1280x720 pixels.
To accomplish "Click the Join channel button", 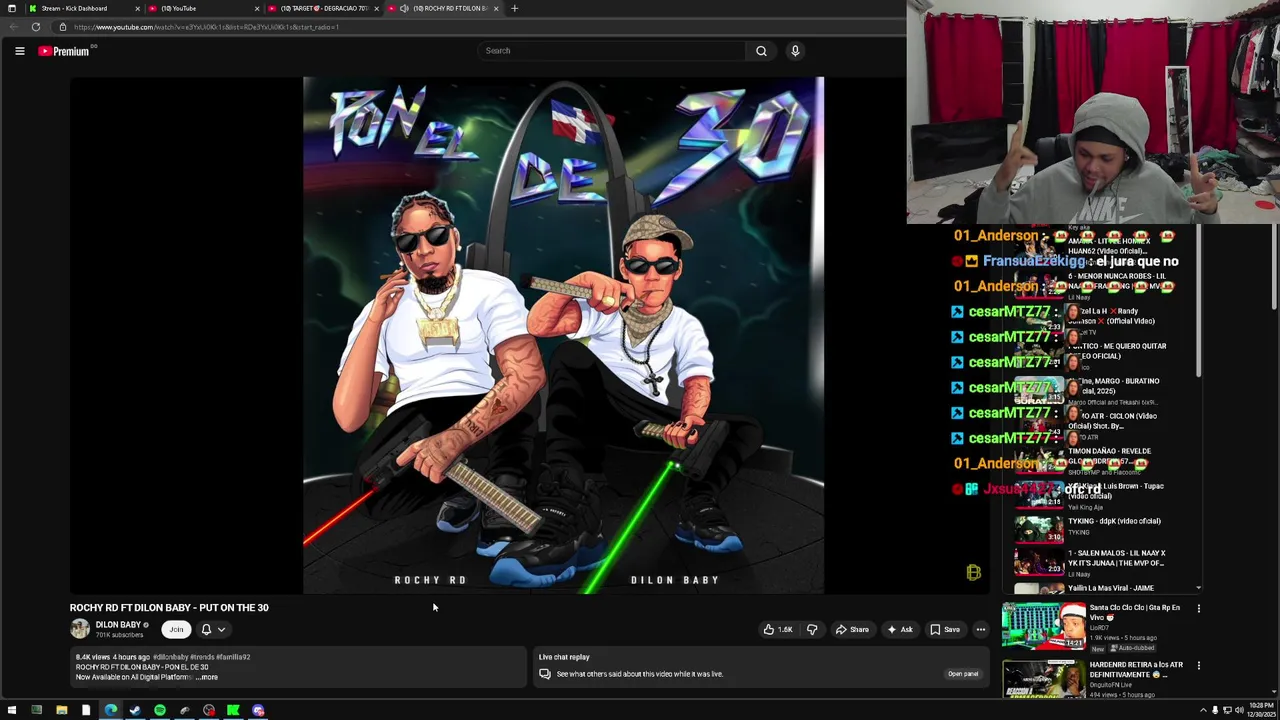I will click(176, 630).
